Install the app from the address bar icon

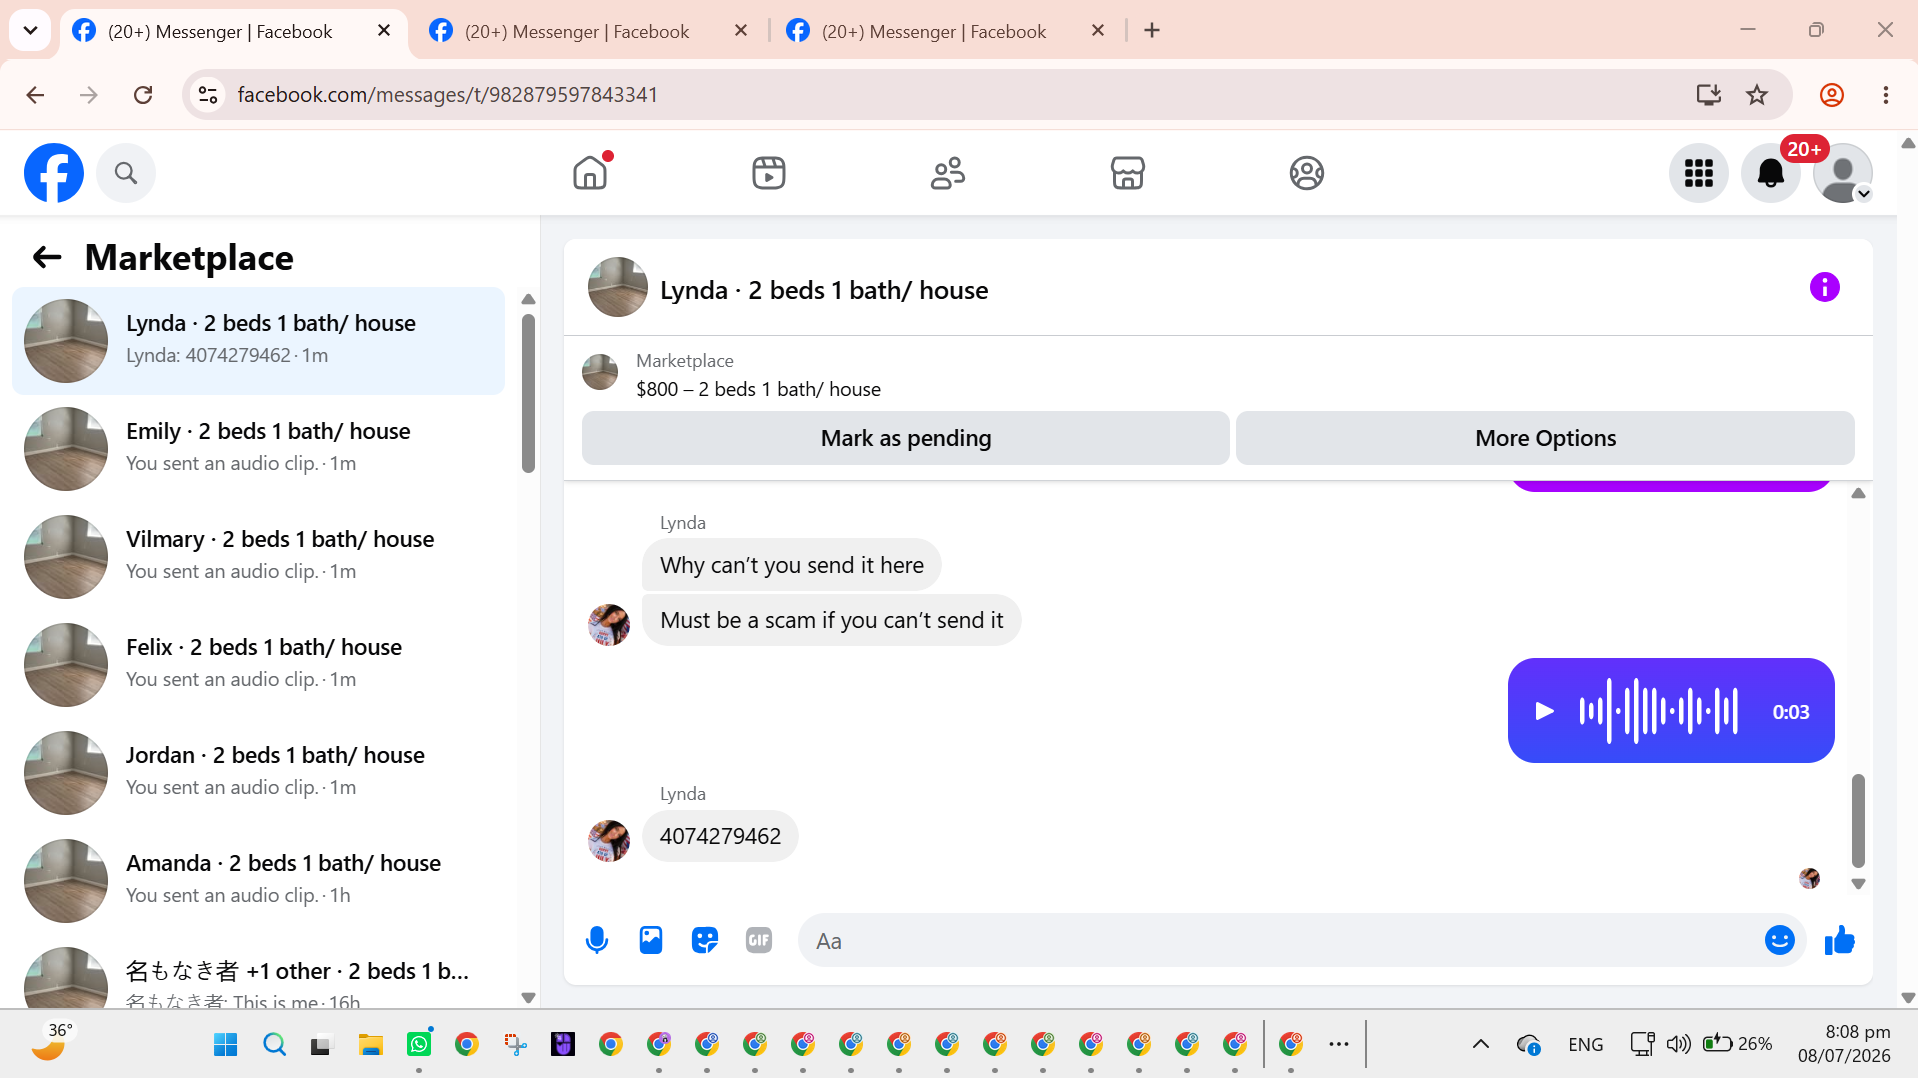(x=1708, y=95)
